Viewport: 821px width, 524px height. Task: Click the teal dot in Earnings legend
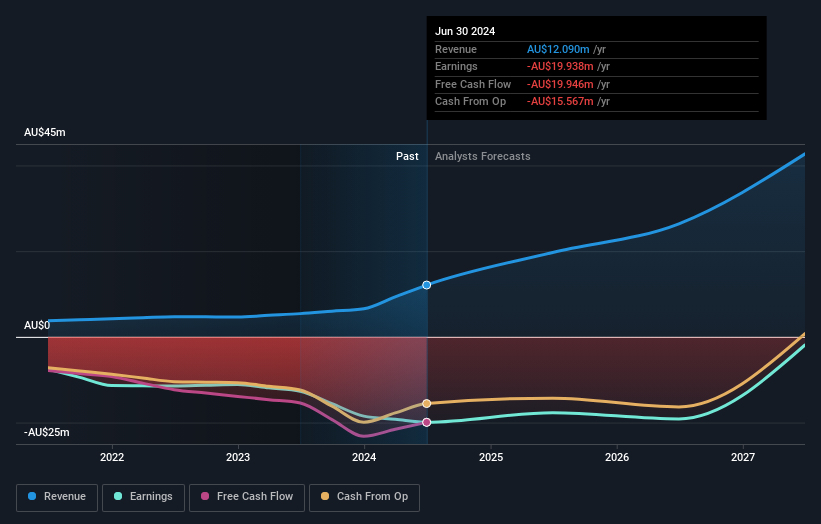tap(118, 496)
